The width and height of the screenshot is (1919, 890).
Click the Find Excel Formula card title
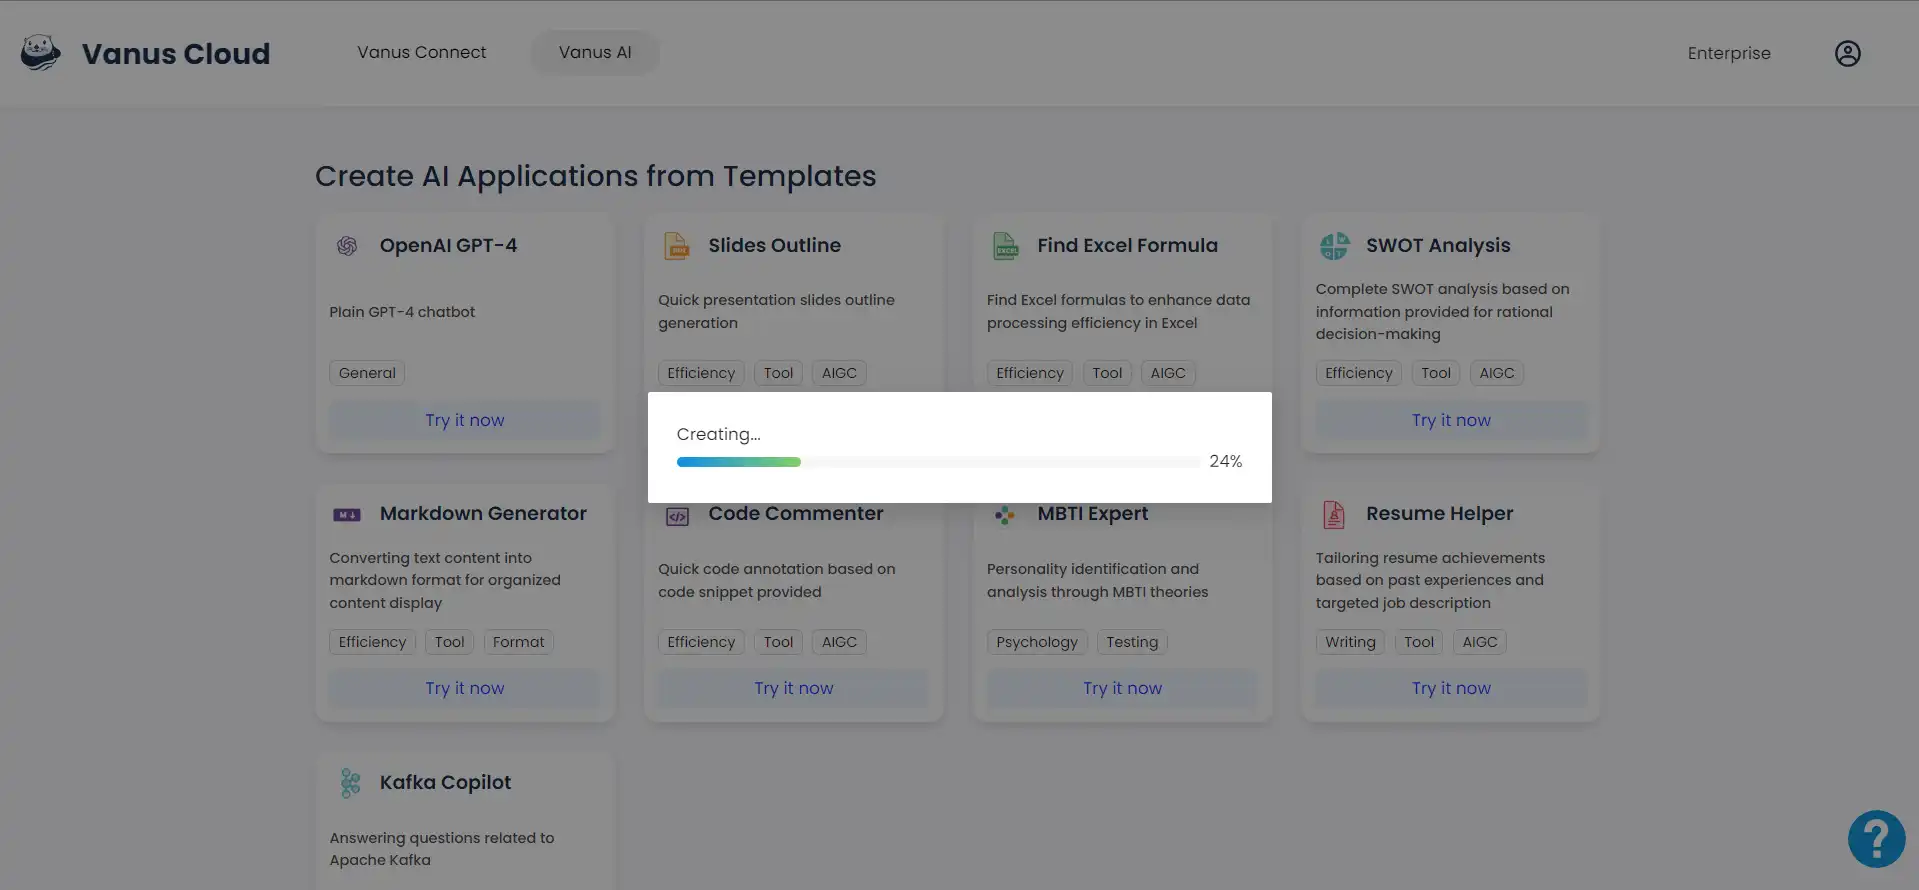pyautogui.click(x=1127, y=245)
